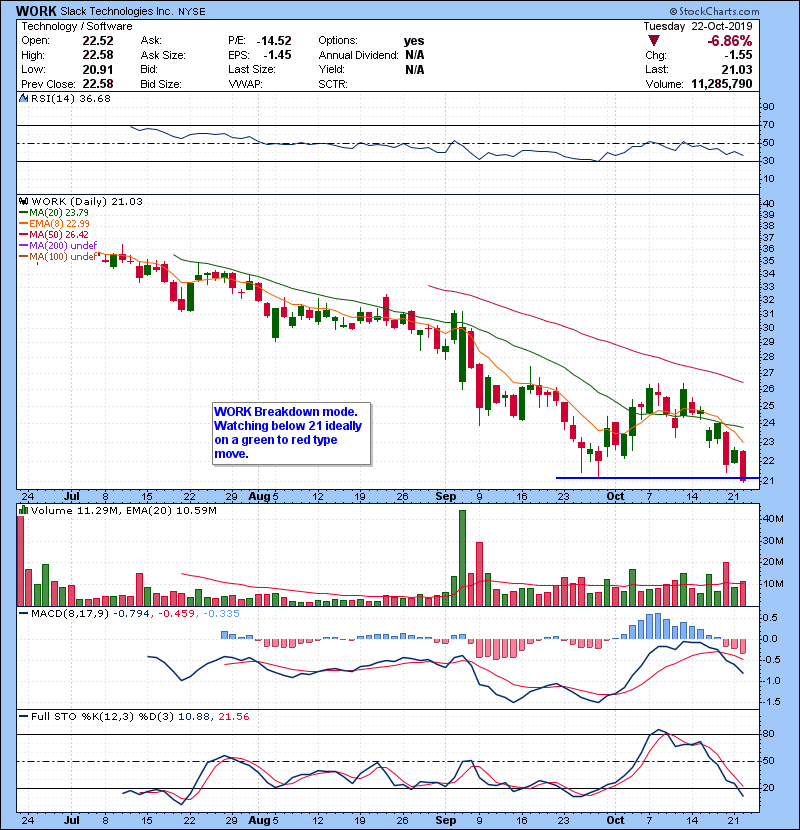Click the Yield N/A value
The image size is (800, 830).
click(x=415, y=69)
